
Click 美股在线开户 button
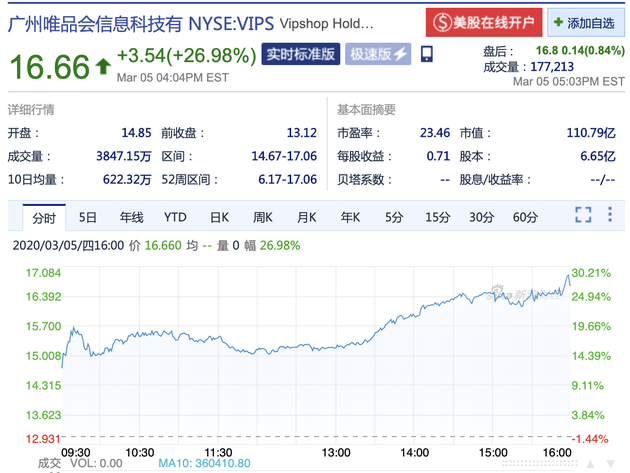coord(484,23)
